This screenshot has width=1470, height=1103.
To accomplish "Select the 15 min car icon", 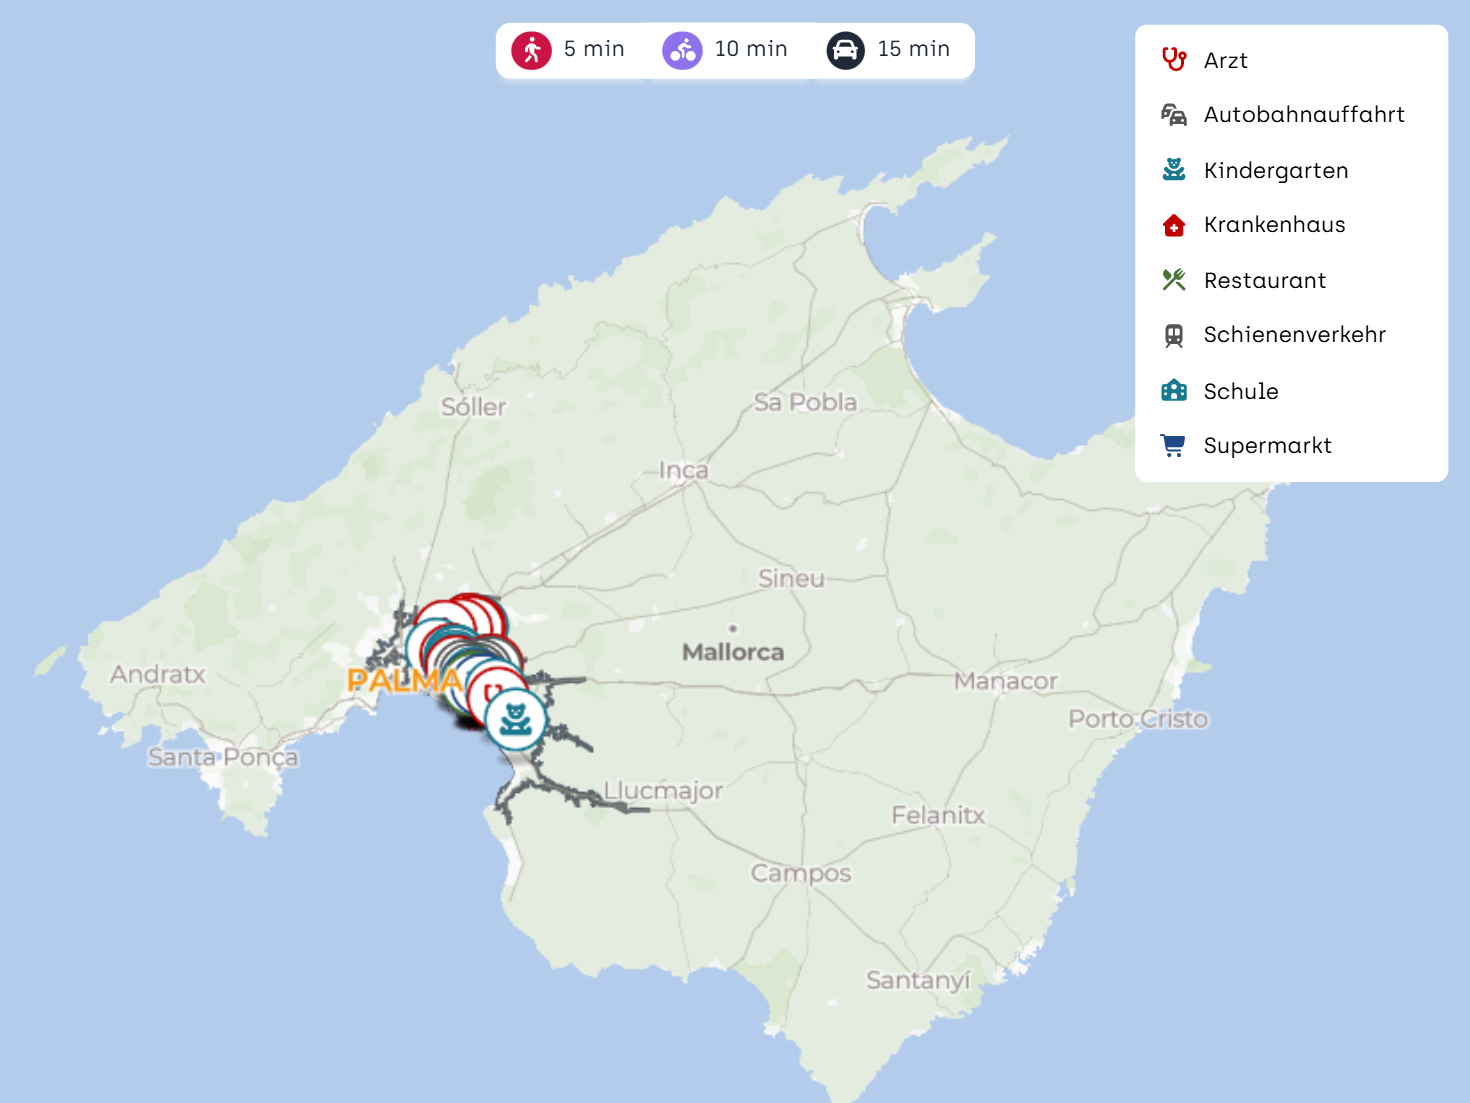I will (845, 50).
